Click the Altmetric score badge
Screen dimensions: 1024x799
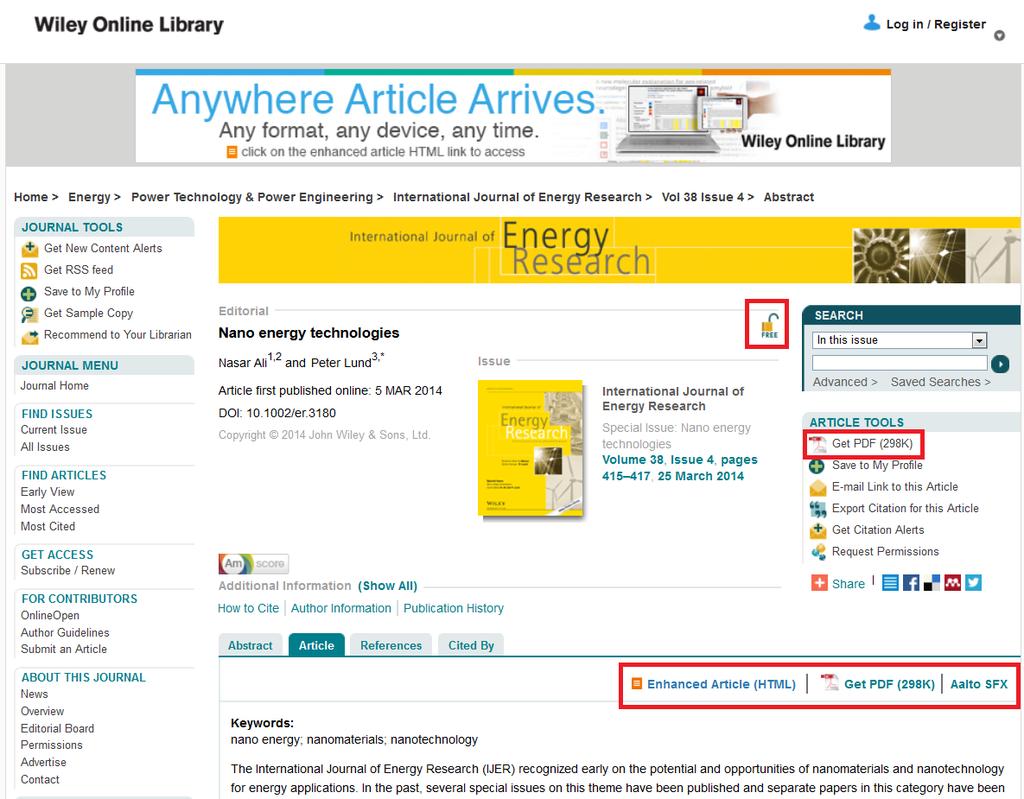tap(253, 563)
